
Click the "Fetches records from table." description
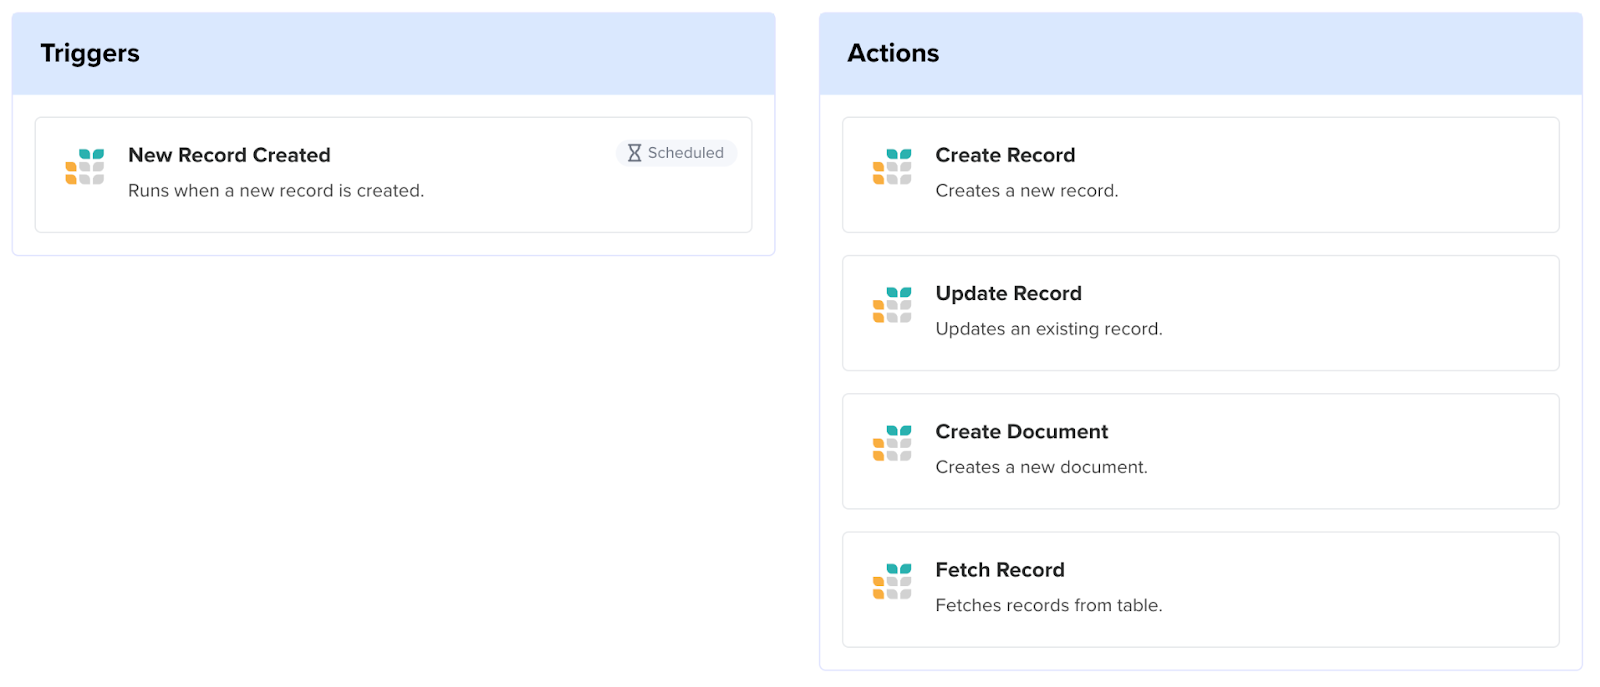point(1048,605)
